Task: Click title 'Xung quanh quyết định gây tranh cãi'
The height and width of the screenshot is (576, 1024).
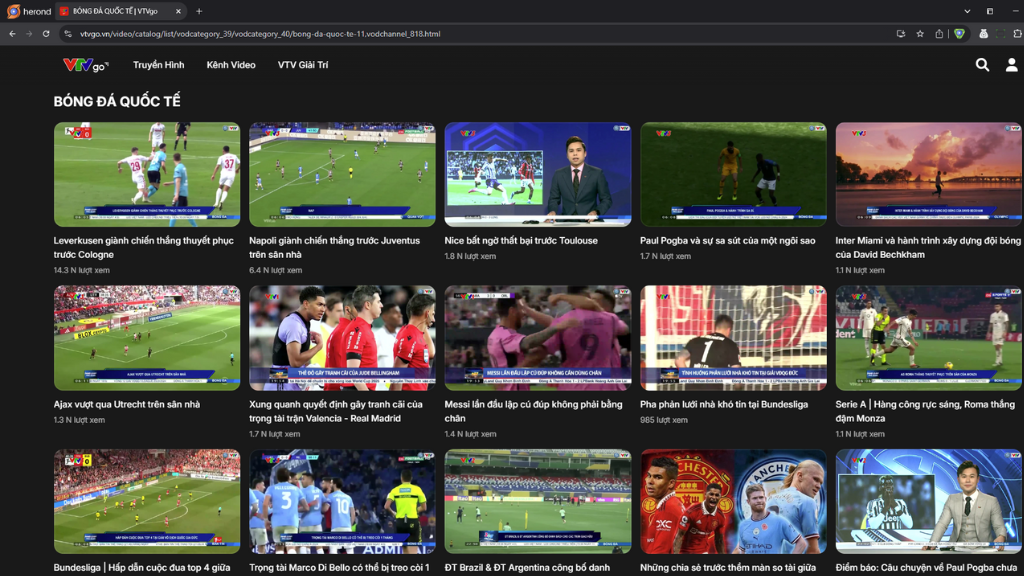Action: [336, 411]
